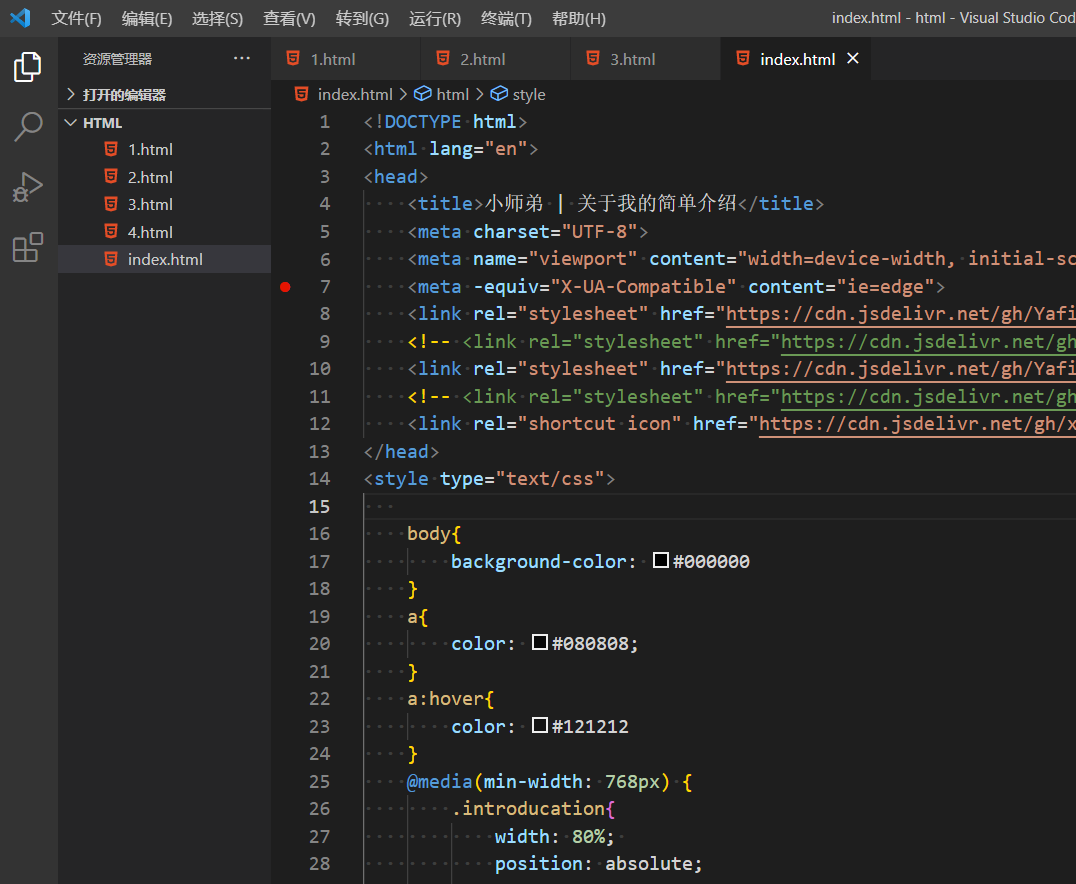Open the 运行(R) menu

click(x=435, y=19)
